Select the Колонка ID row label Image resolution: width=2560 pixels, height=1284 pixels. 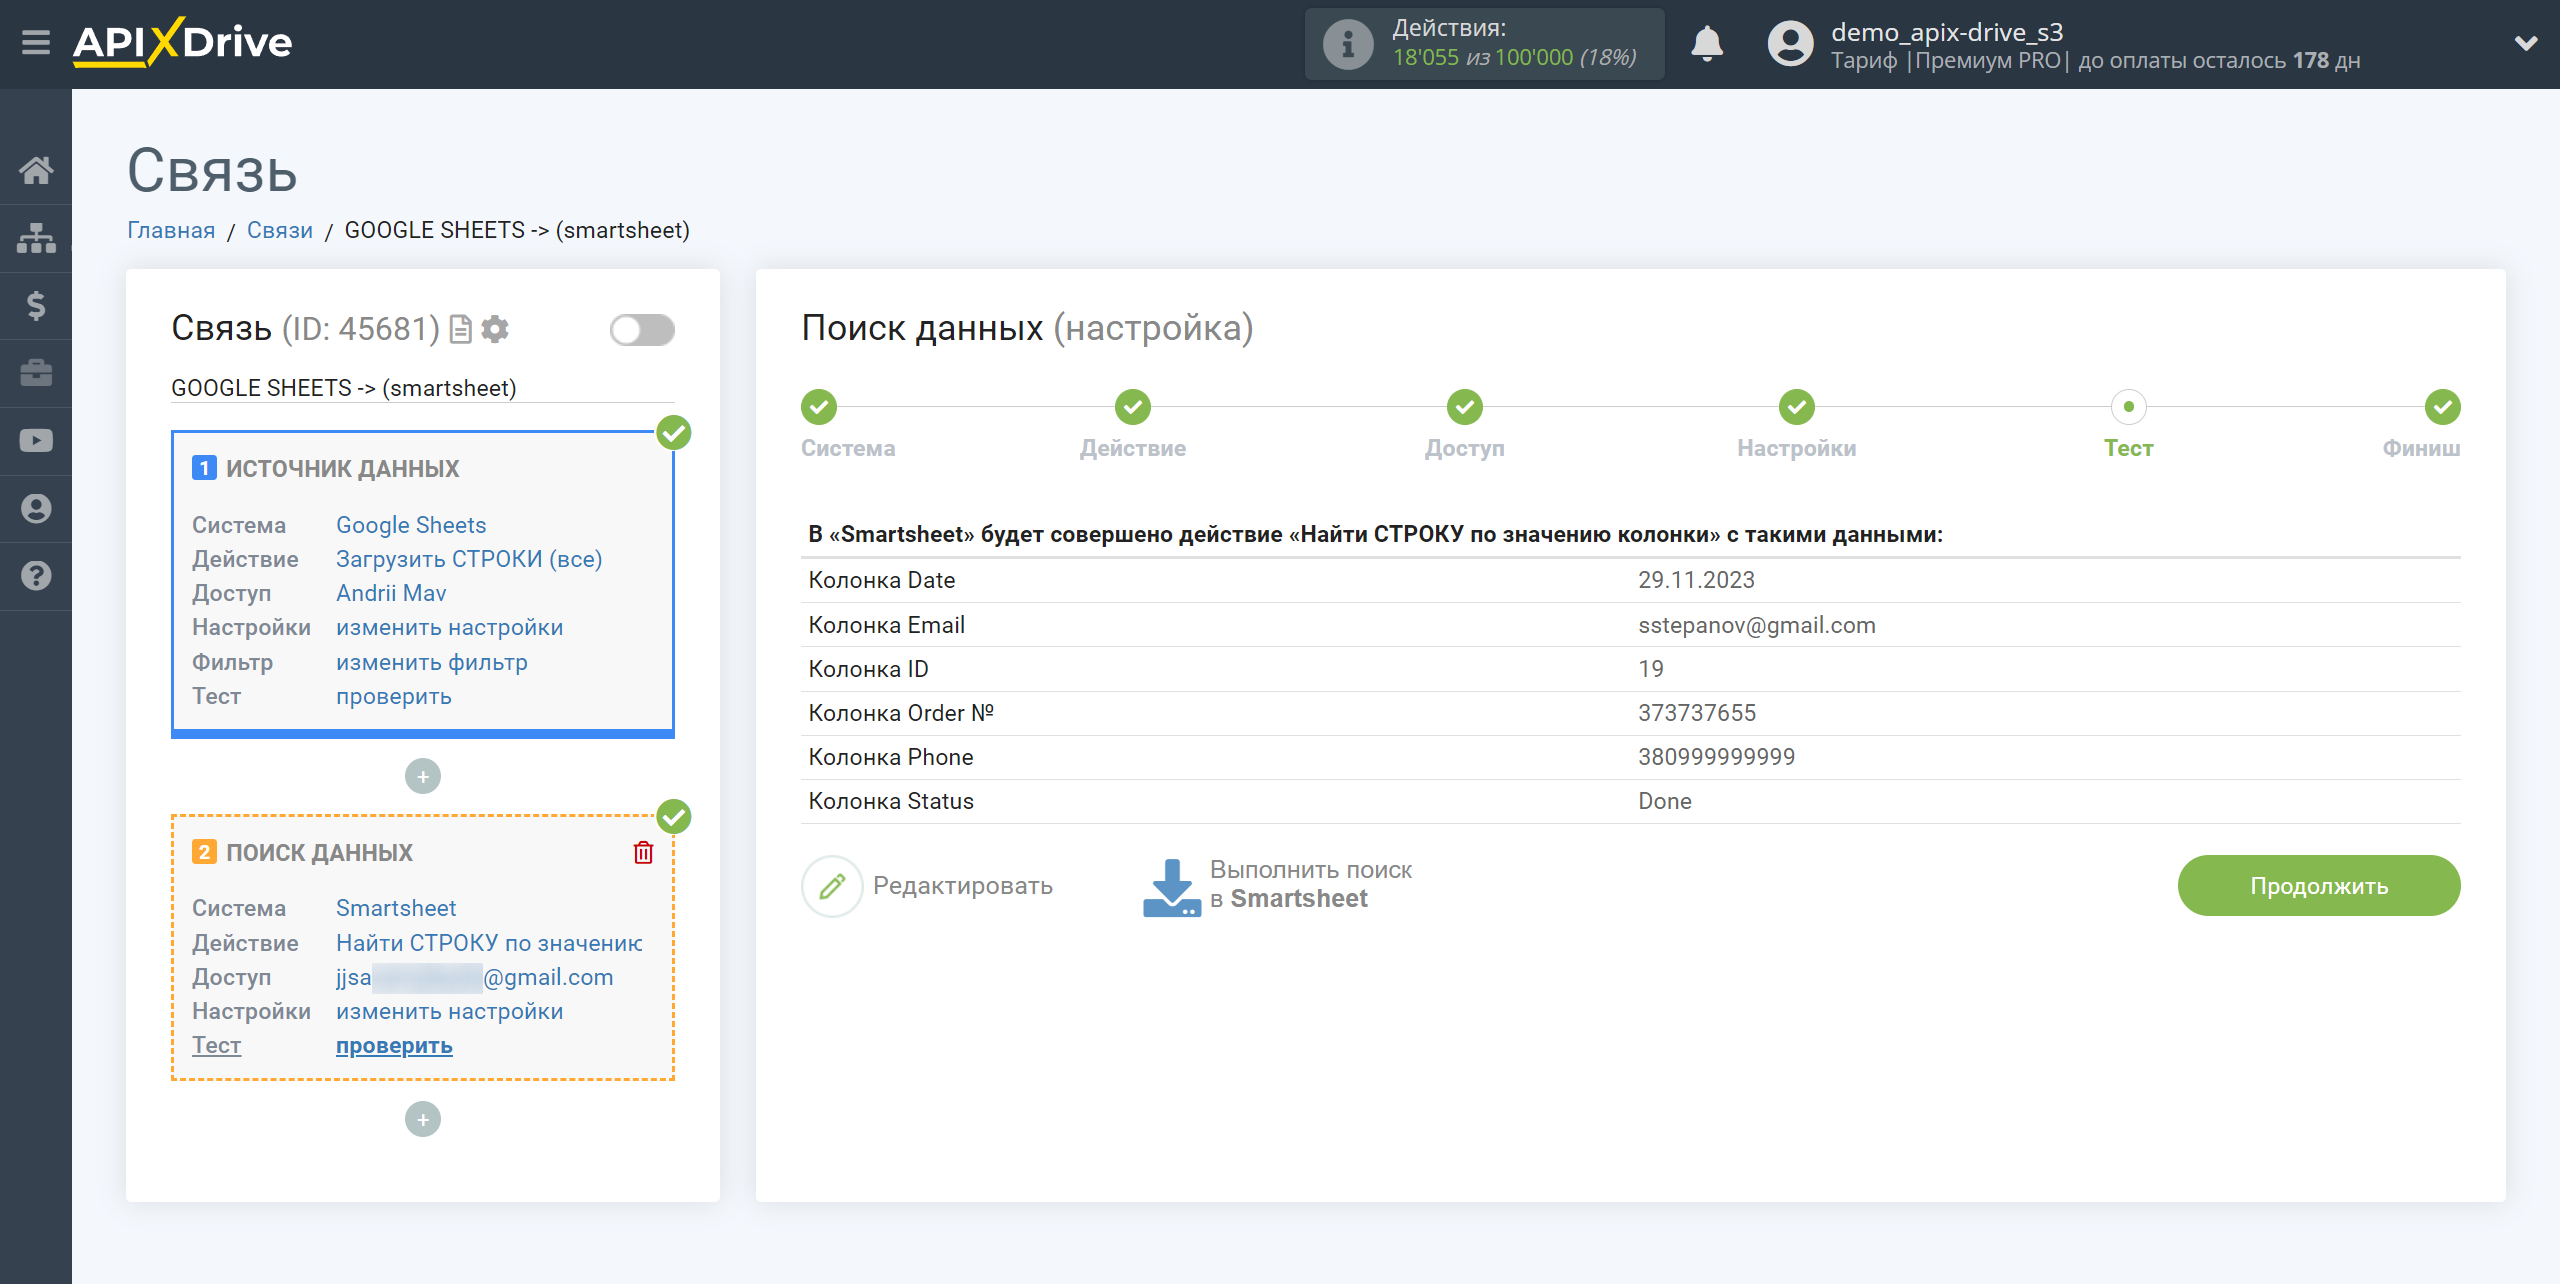[868, 669]
